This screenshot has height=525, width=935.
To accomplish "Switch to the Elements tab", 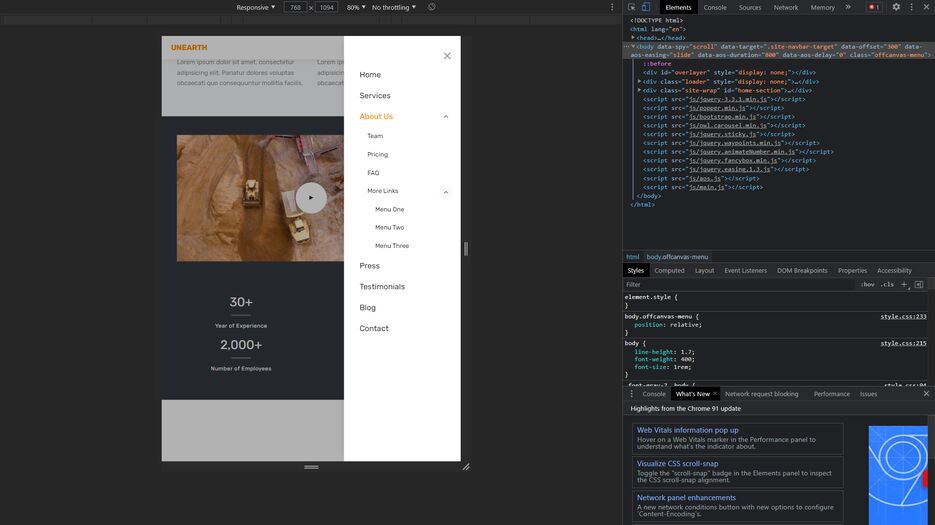I will (678, 8).
